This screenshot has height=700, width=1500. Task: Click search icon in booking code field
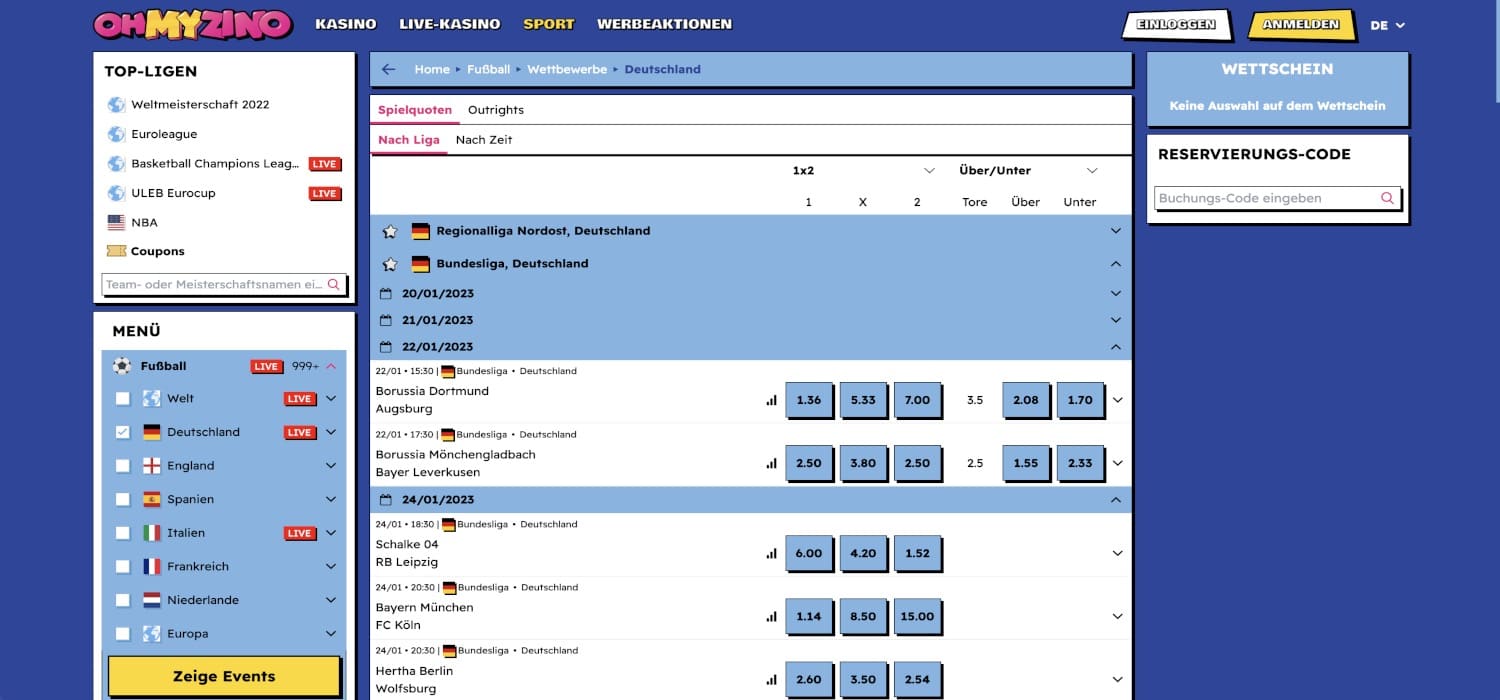click(x=1387, y=198)
